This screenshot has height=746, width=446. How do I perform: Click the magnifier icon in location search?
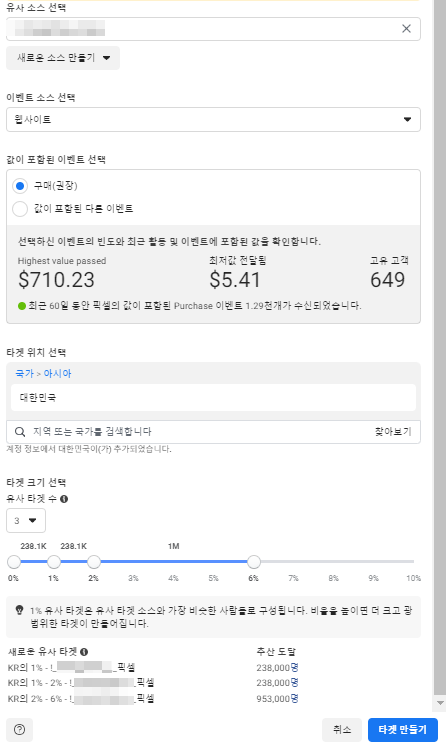20,432
